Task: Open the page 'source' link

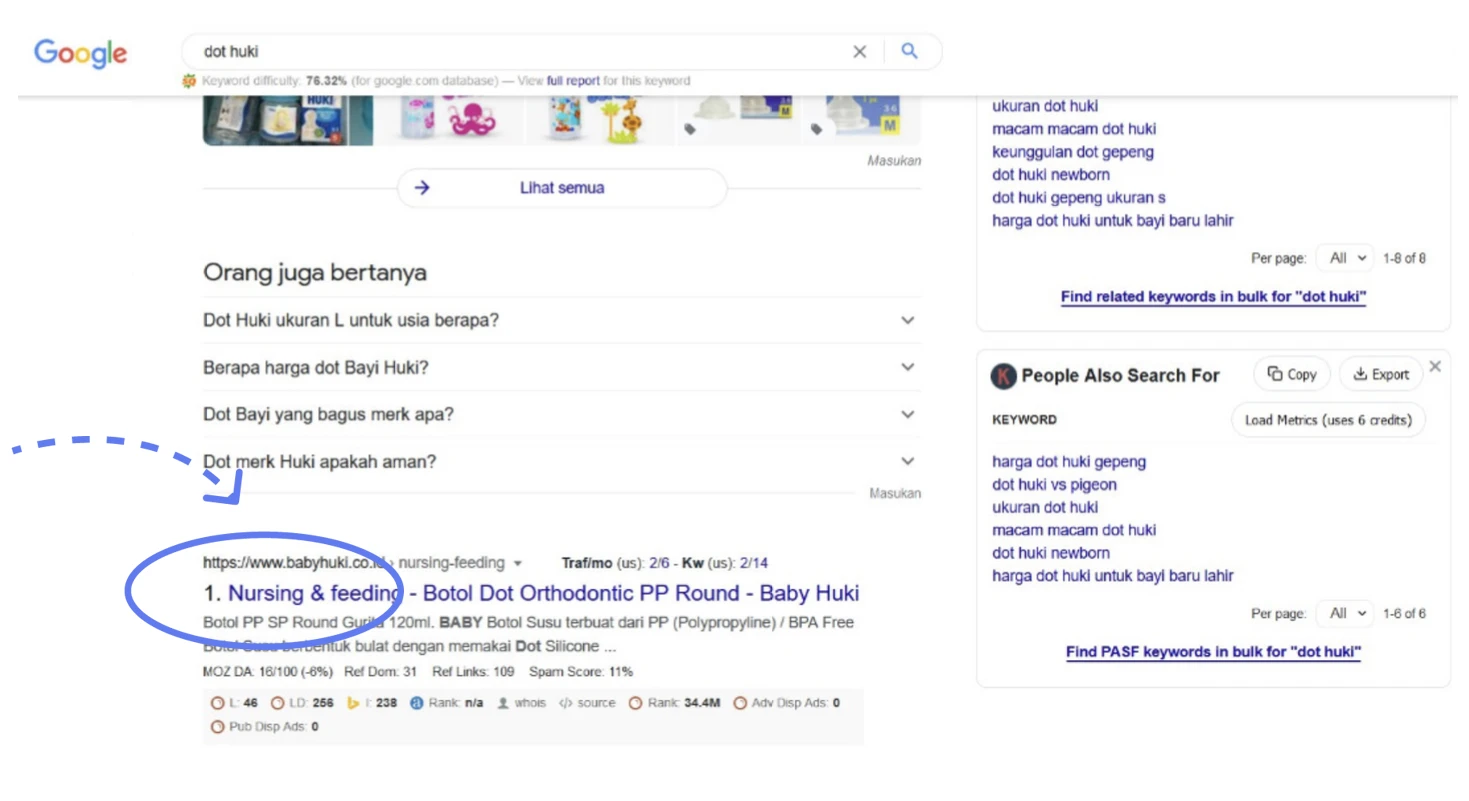Action: (x=596, y=703)
